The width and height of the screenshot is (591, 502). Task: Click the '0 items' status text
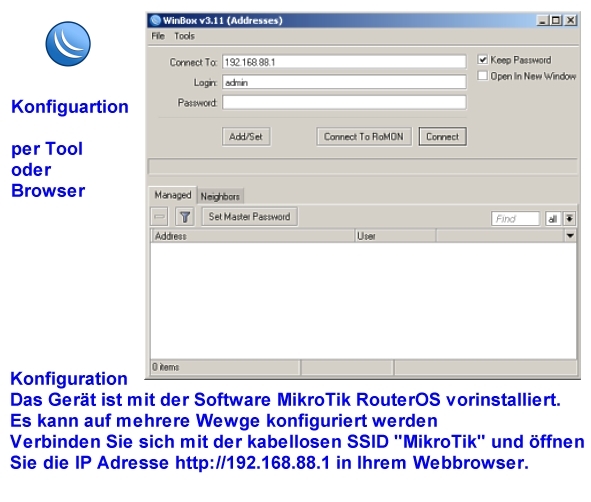[x=165, y=367]
